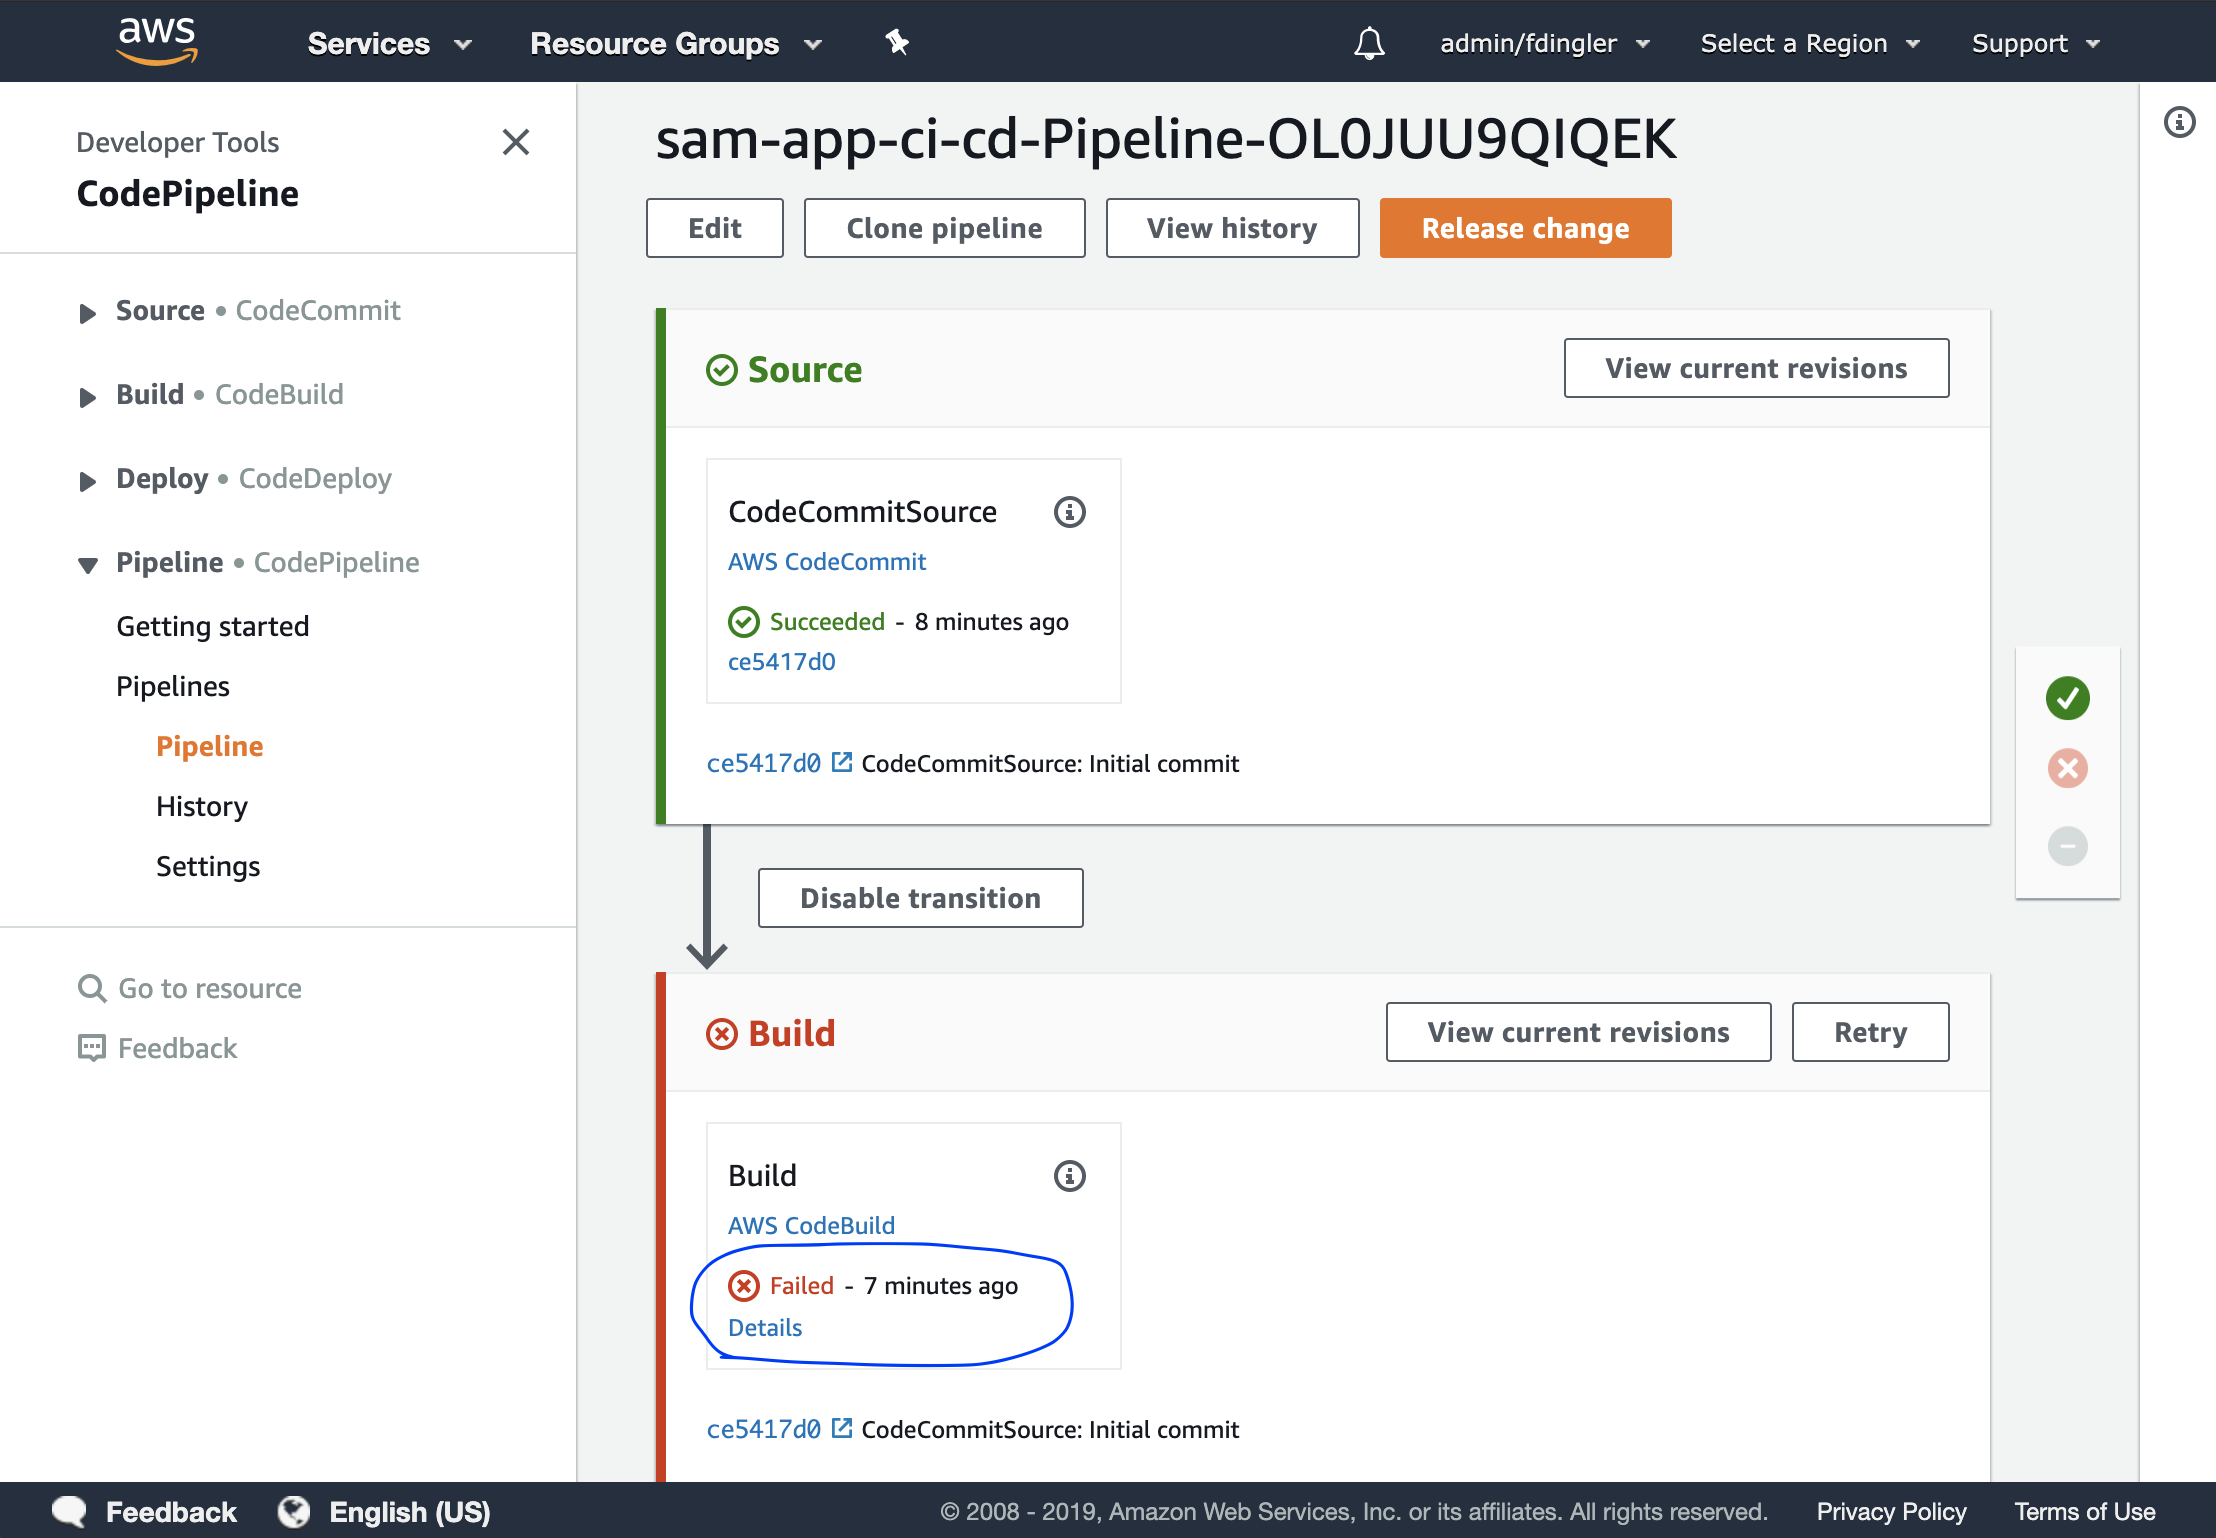Open the page info panel icon
Image resolution: width=2216 pixels, height=1538 pixels.
point(2180,122)
